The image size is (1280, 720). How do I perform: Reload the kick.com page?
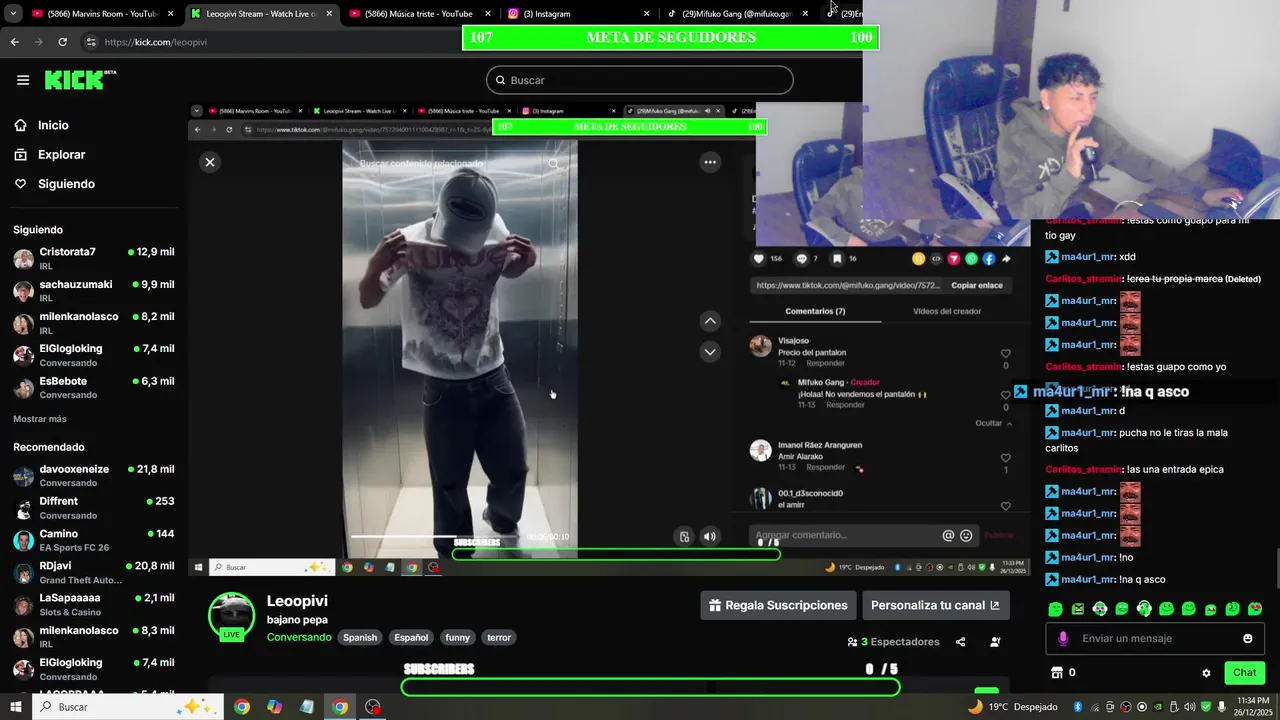coord(62,42)
